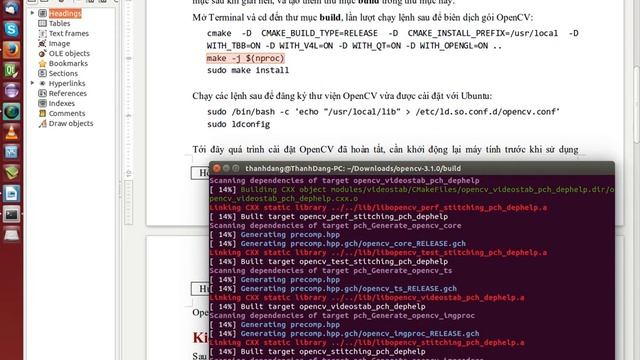The width and height of the screenshot is (640, 360).
Task: Click the 'sudo /bin/bash -c' command line
Action: tap(383, 112)
